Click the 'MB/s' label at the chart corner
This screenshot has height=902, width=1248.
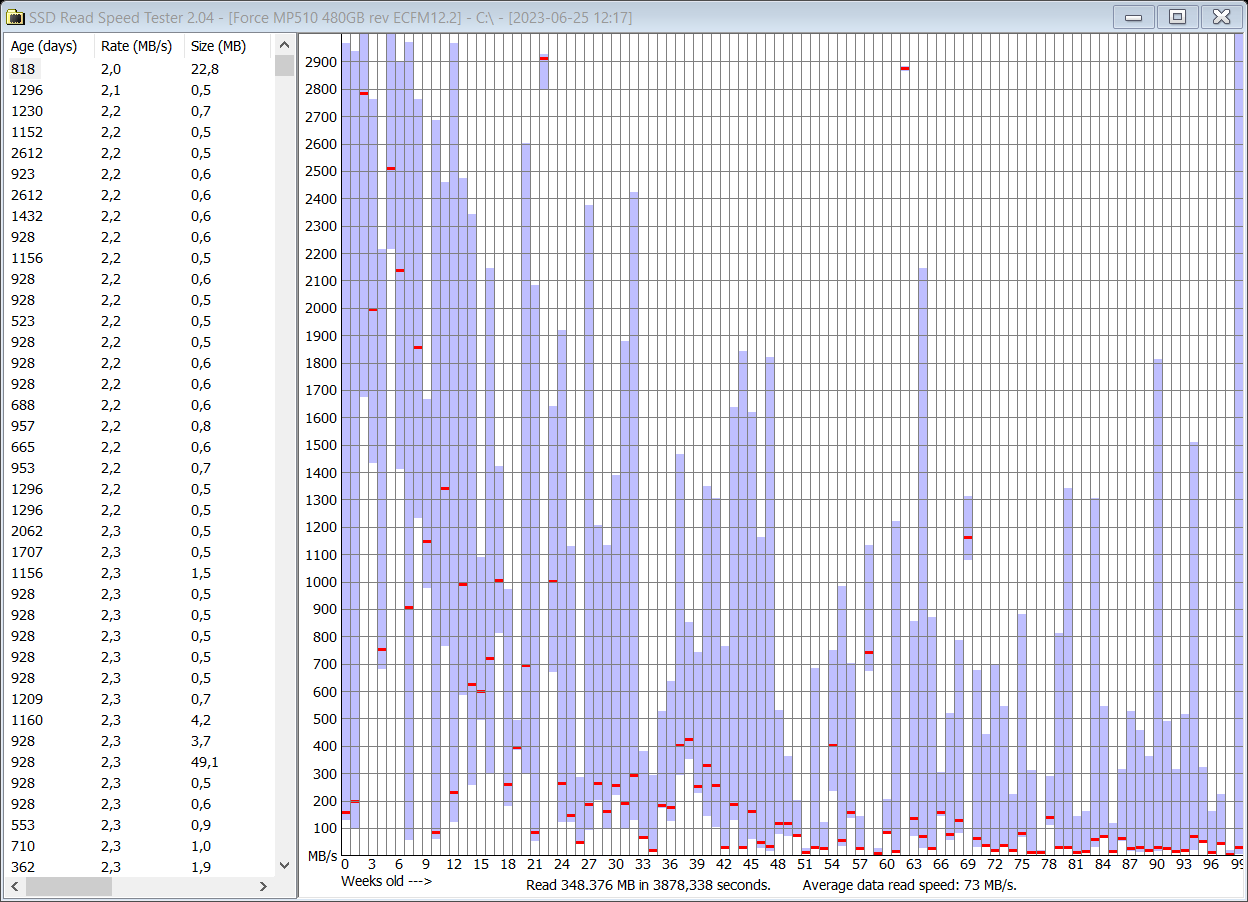(322, 856)
